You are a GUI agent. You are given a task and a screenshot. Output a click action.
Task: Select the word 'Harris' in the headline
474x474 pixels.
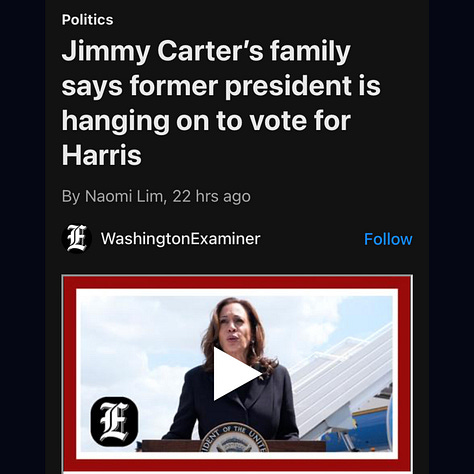tap(102, 155)
